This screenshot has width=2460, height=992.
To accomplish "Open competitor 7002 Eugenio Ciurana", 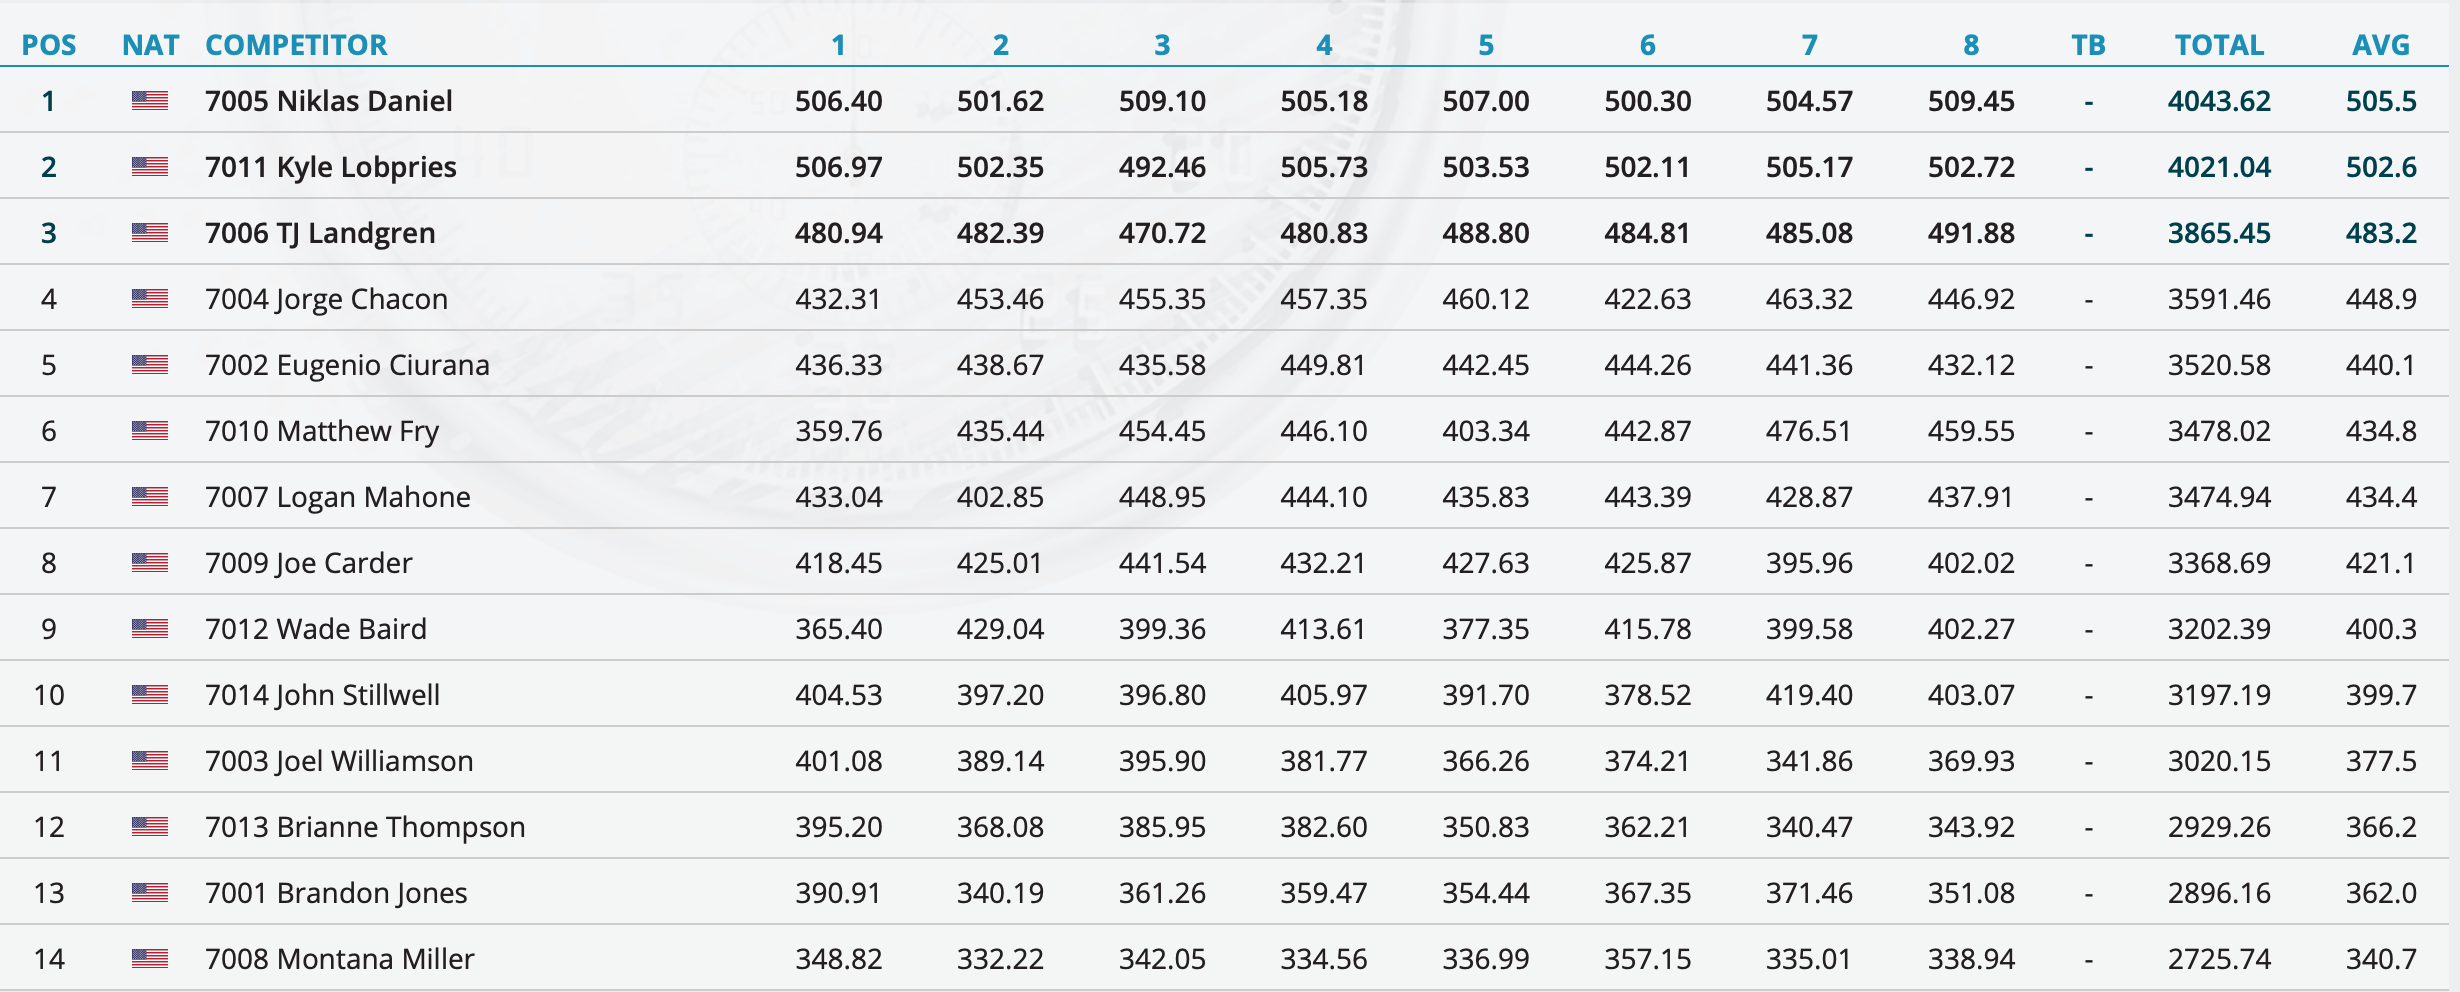I will tap(347, 365).
